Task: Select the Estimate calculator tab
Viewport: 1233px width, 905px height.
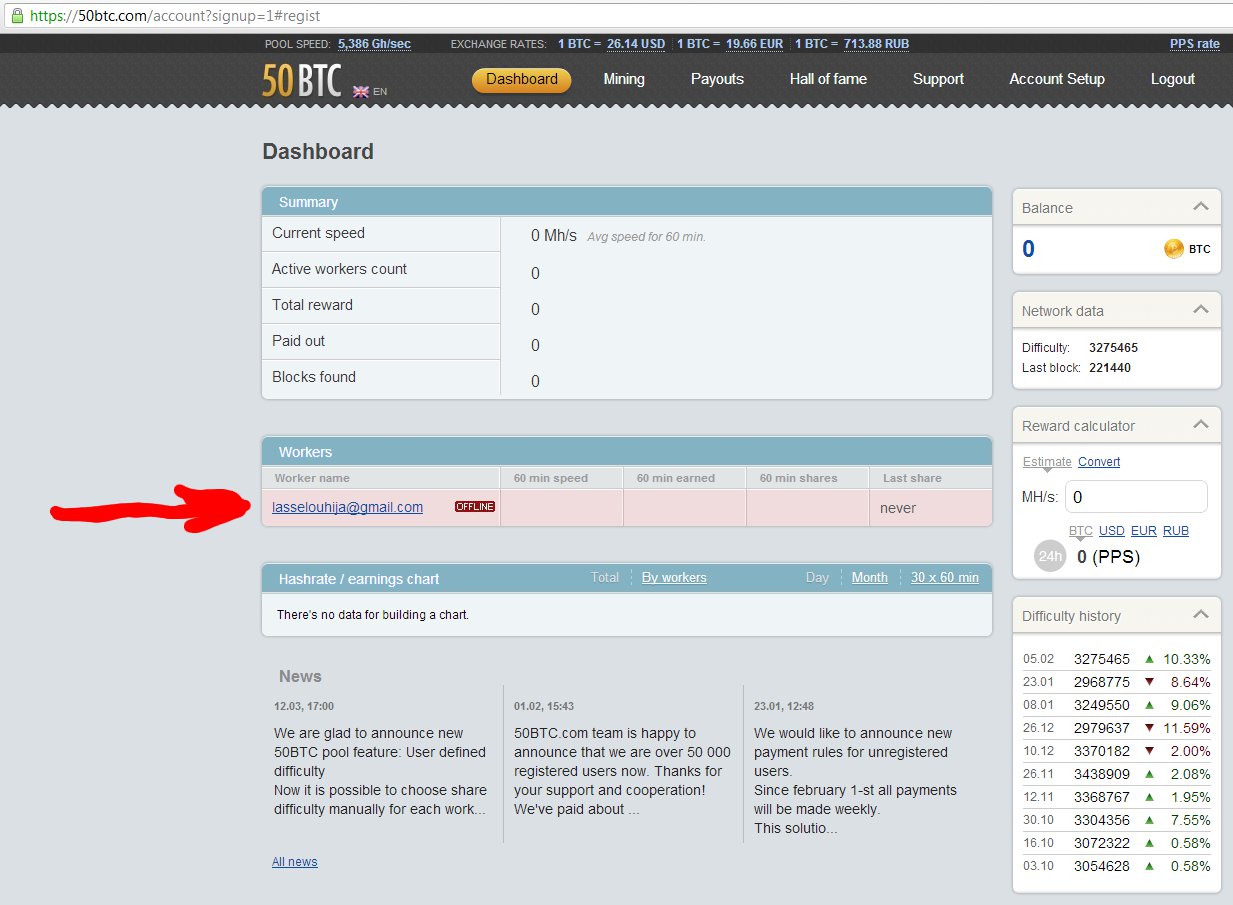Action: click(1047, 461)
